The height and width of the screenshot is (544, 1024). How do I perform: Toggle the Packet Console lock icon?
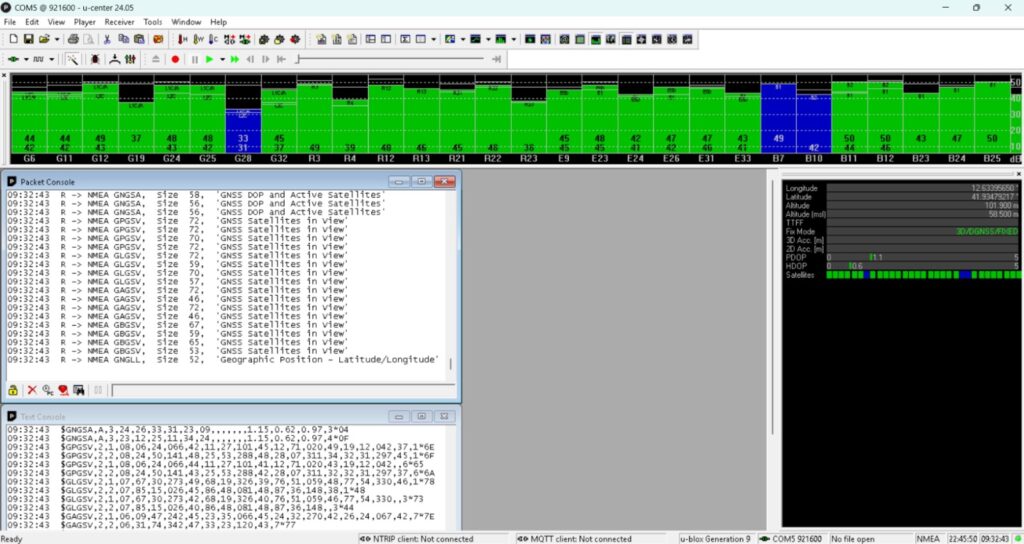[x=13, y=390]
